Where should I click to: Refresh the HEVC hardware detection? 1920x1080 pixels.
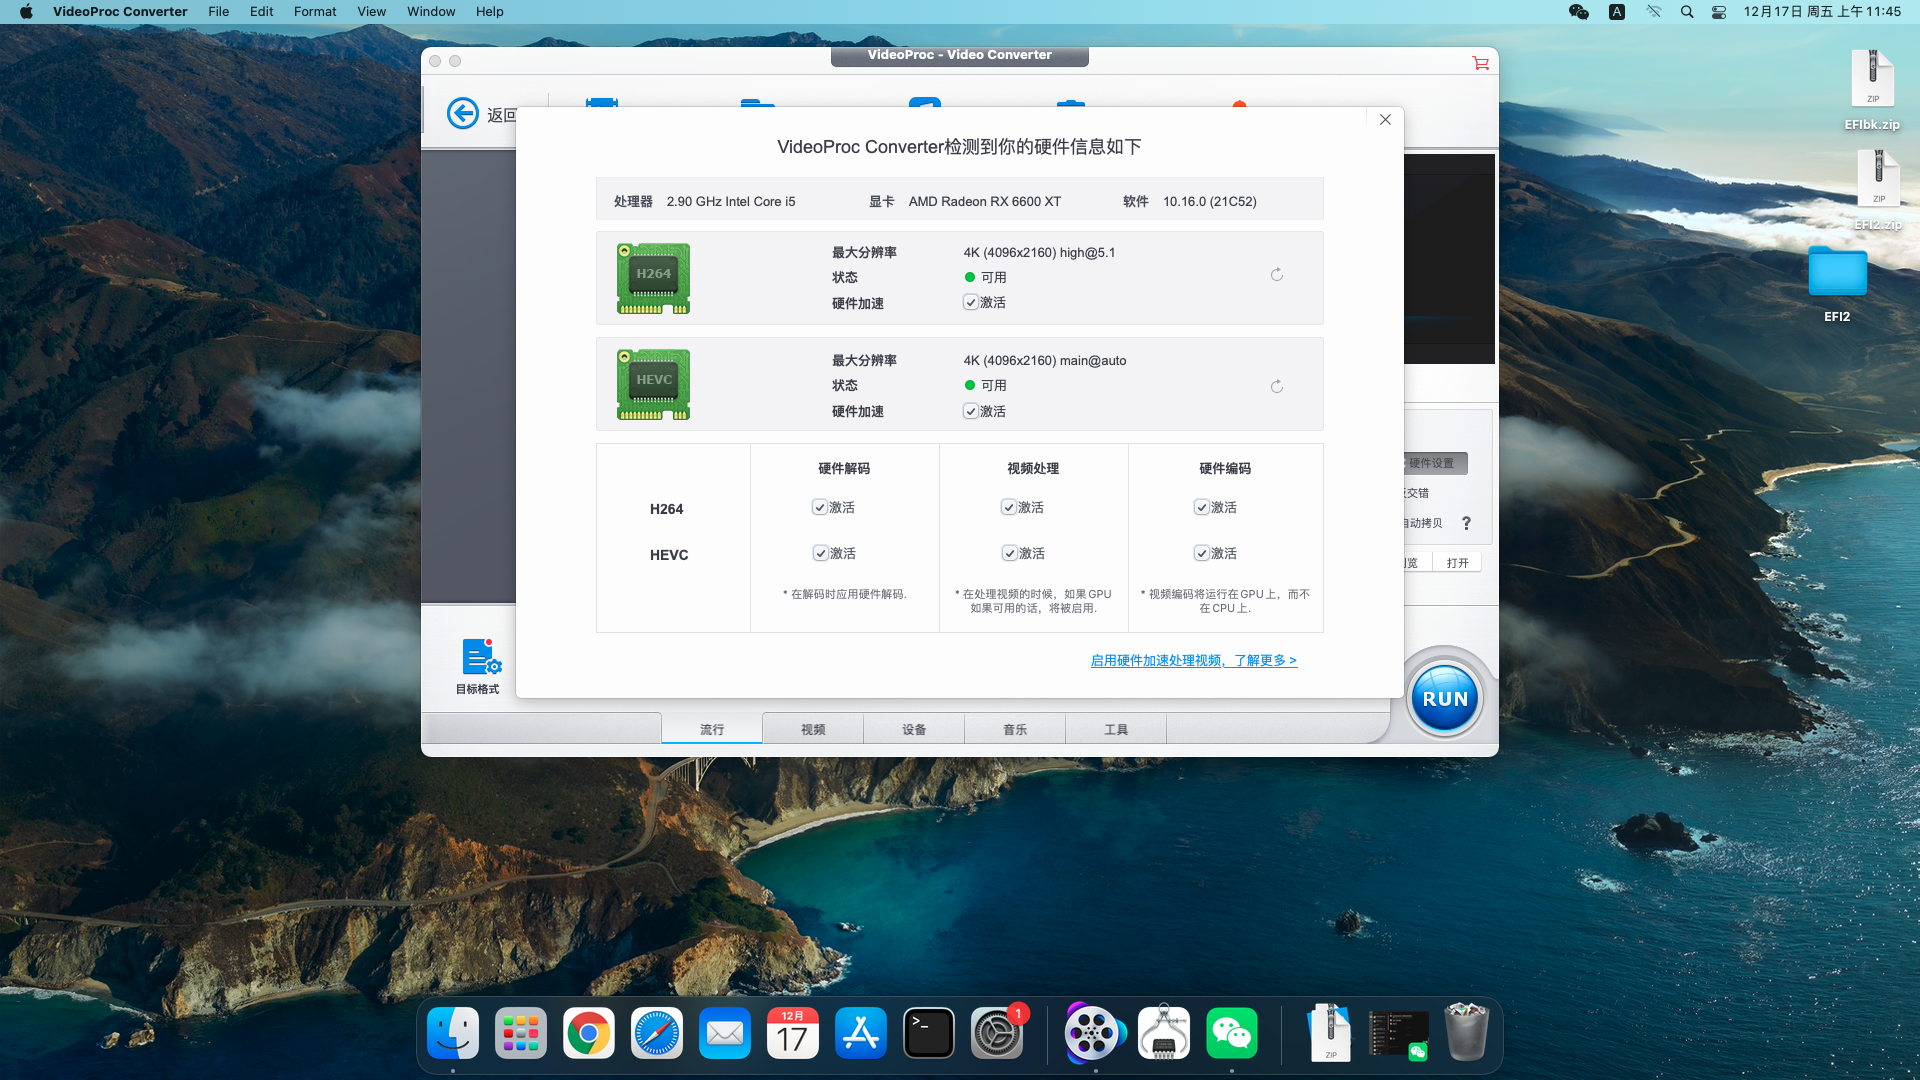(1277, 387)
